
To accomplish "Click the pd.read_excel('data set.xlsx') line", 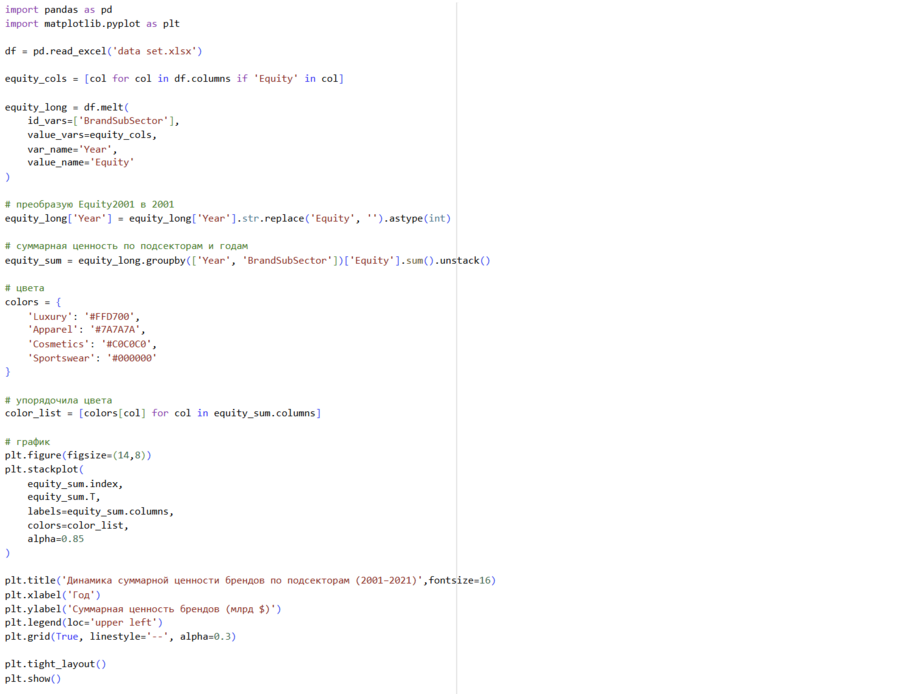I will [103, 51].
